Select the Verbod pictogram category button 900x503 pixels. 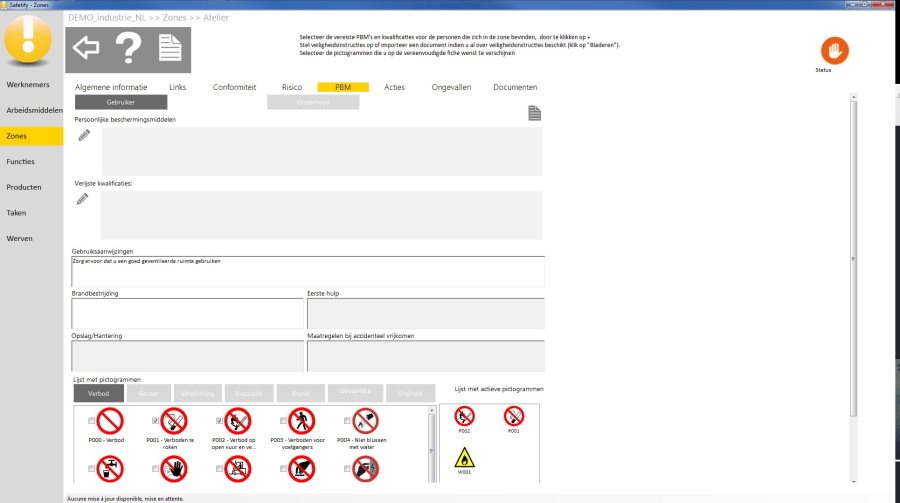(x=98, y=393)
